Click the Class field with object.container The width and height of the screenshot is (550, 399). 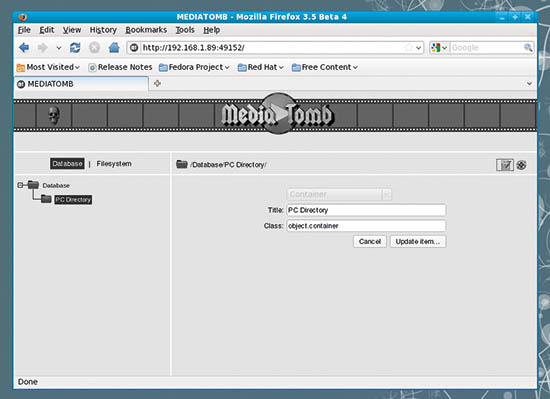point(366,226)
